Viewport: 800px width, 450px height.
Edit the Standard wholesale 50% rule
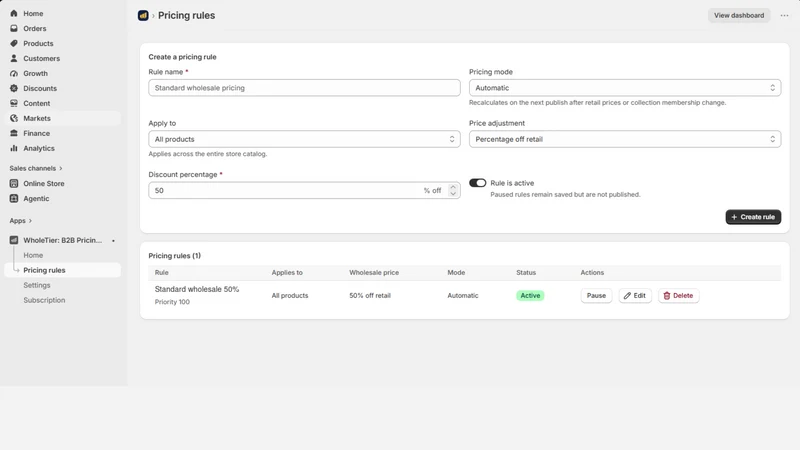(635, 295)
